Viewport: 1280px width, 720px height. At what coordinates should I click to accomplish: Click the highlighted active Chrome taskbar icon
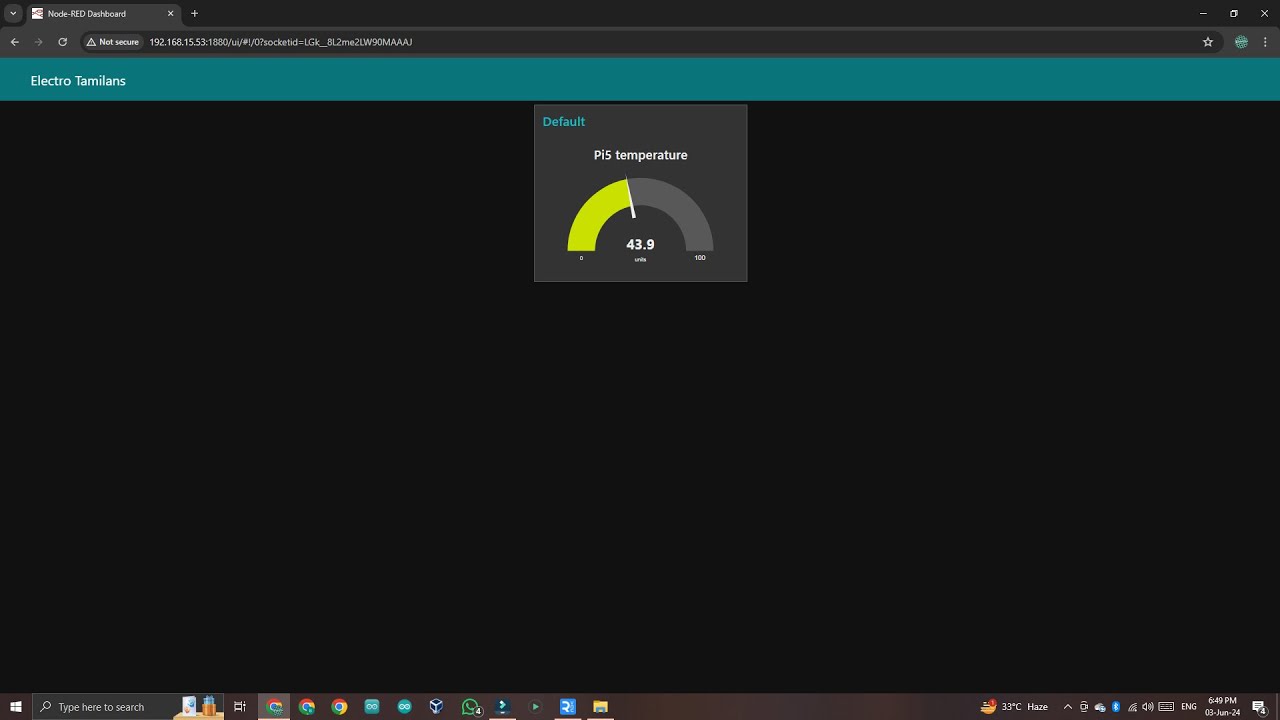click(x=275, y=707)
